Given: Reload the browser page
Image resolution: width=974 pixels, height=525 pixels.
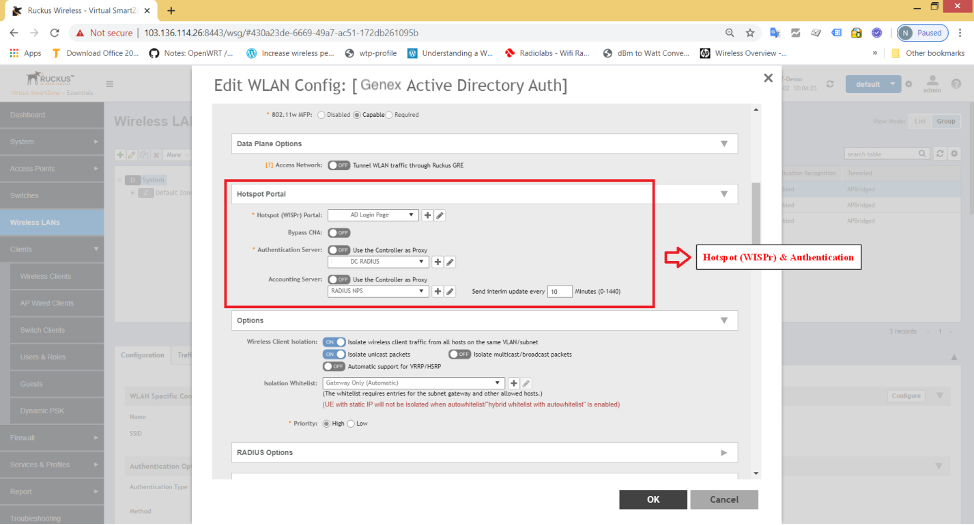Looking at the screenshot, I should [54, 33].
